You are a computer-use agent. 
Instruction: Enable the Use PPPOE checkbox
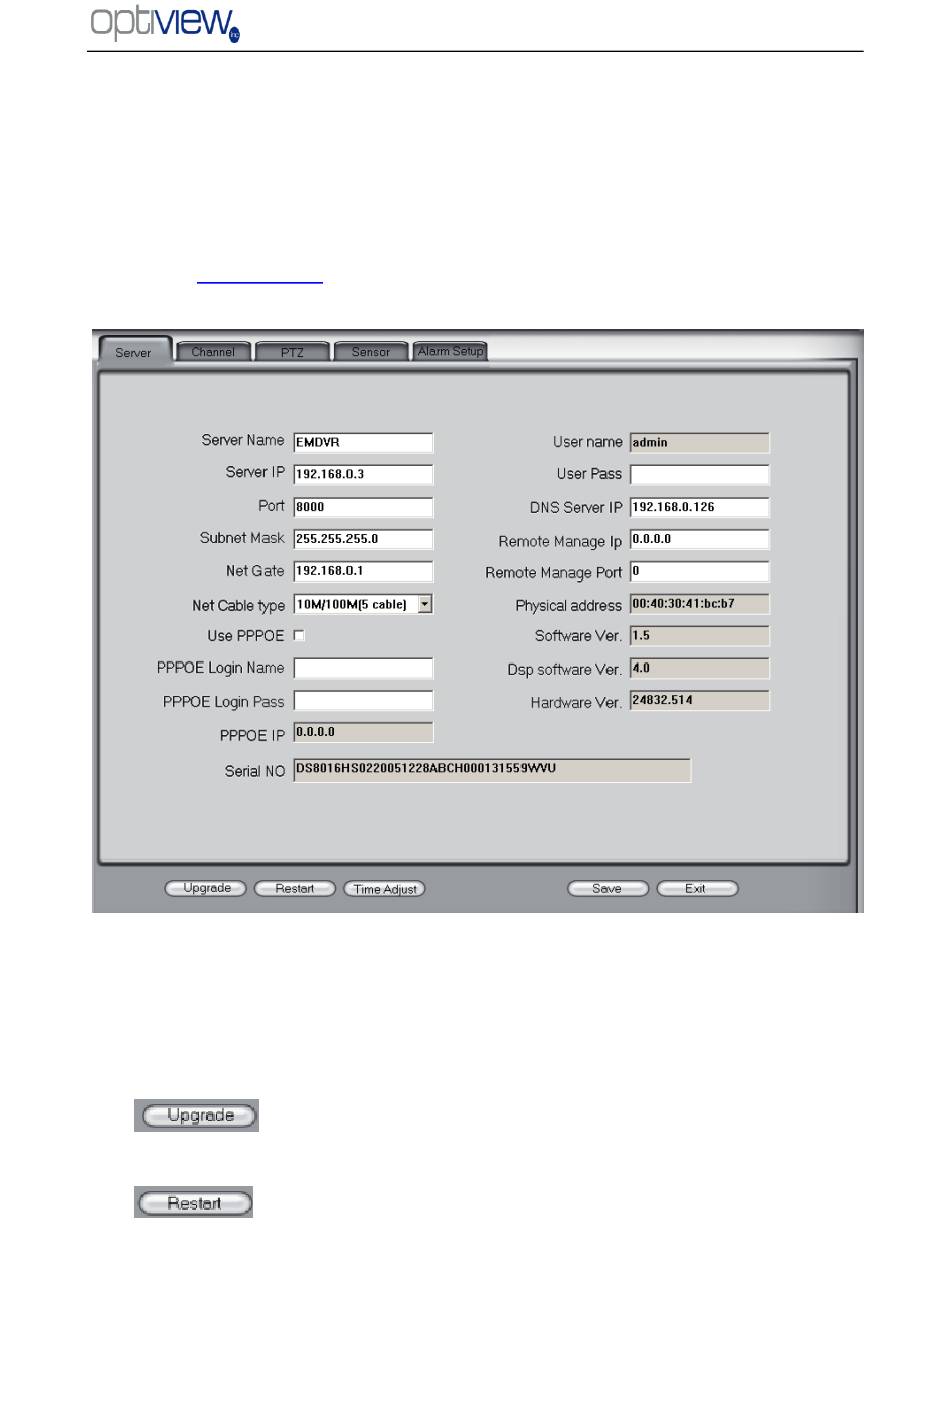299,636
